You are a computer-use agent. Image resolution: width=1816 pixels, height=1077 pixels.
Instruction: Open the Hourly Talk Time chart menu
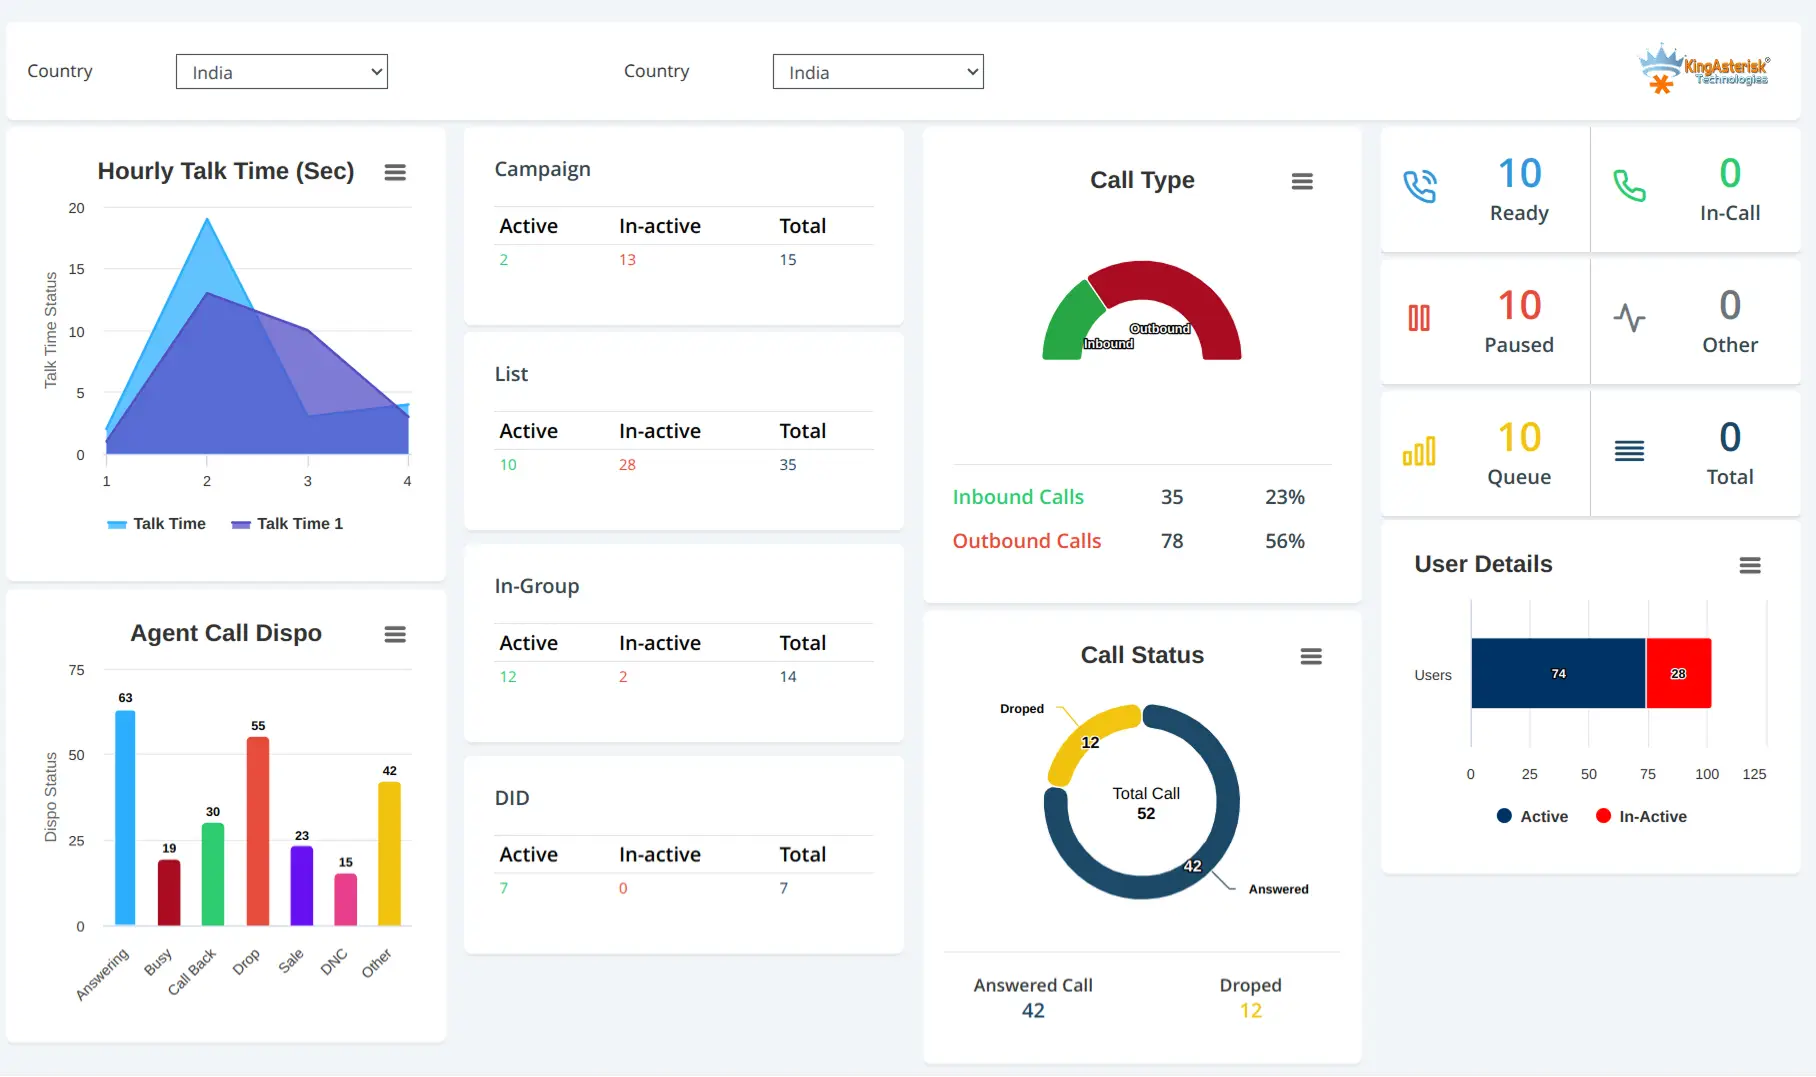coord(395,172)
